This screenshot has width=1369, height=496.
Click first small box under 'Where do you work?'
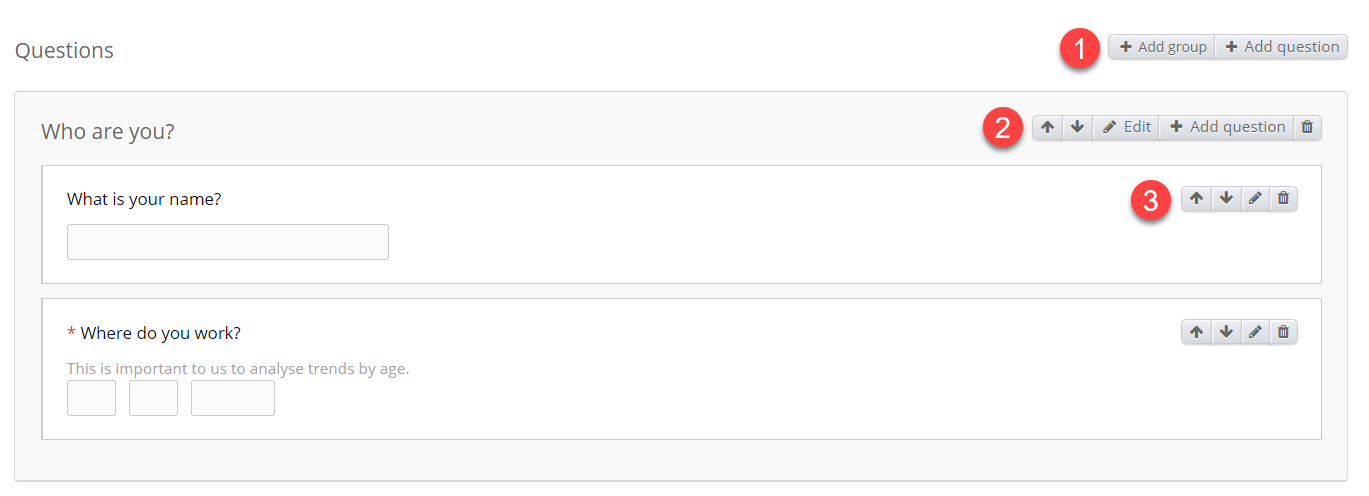pos(91,398)
